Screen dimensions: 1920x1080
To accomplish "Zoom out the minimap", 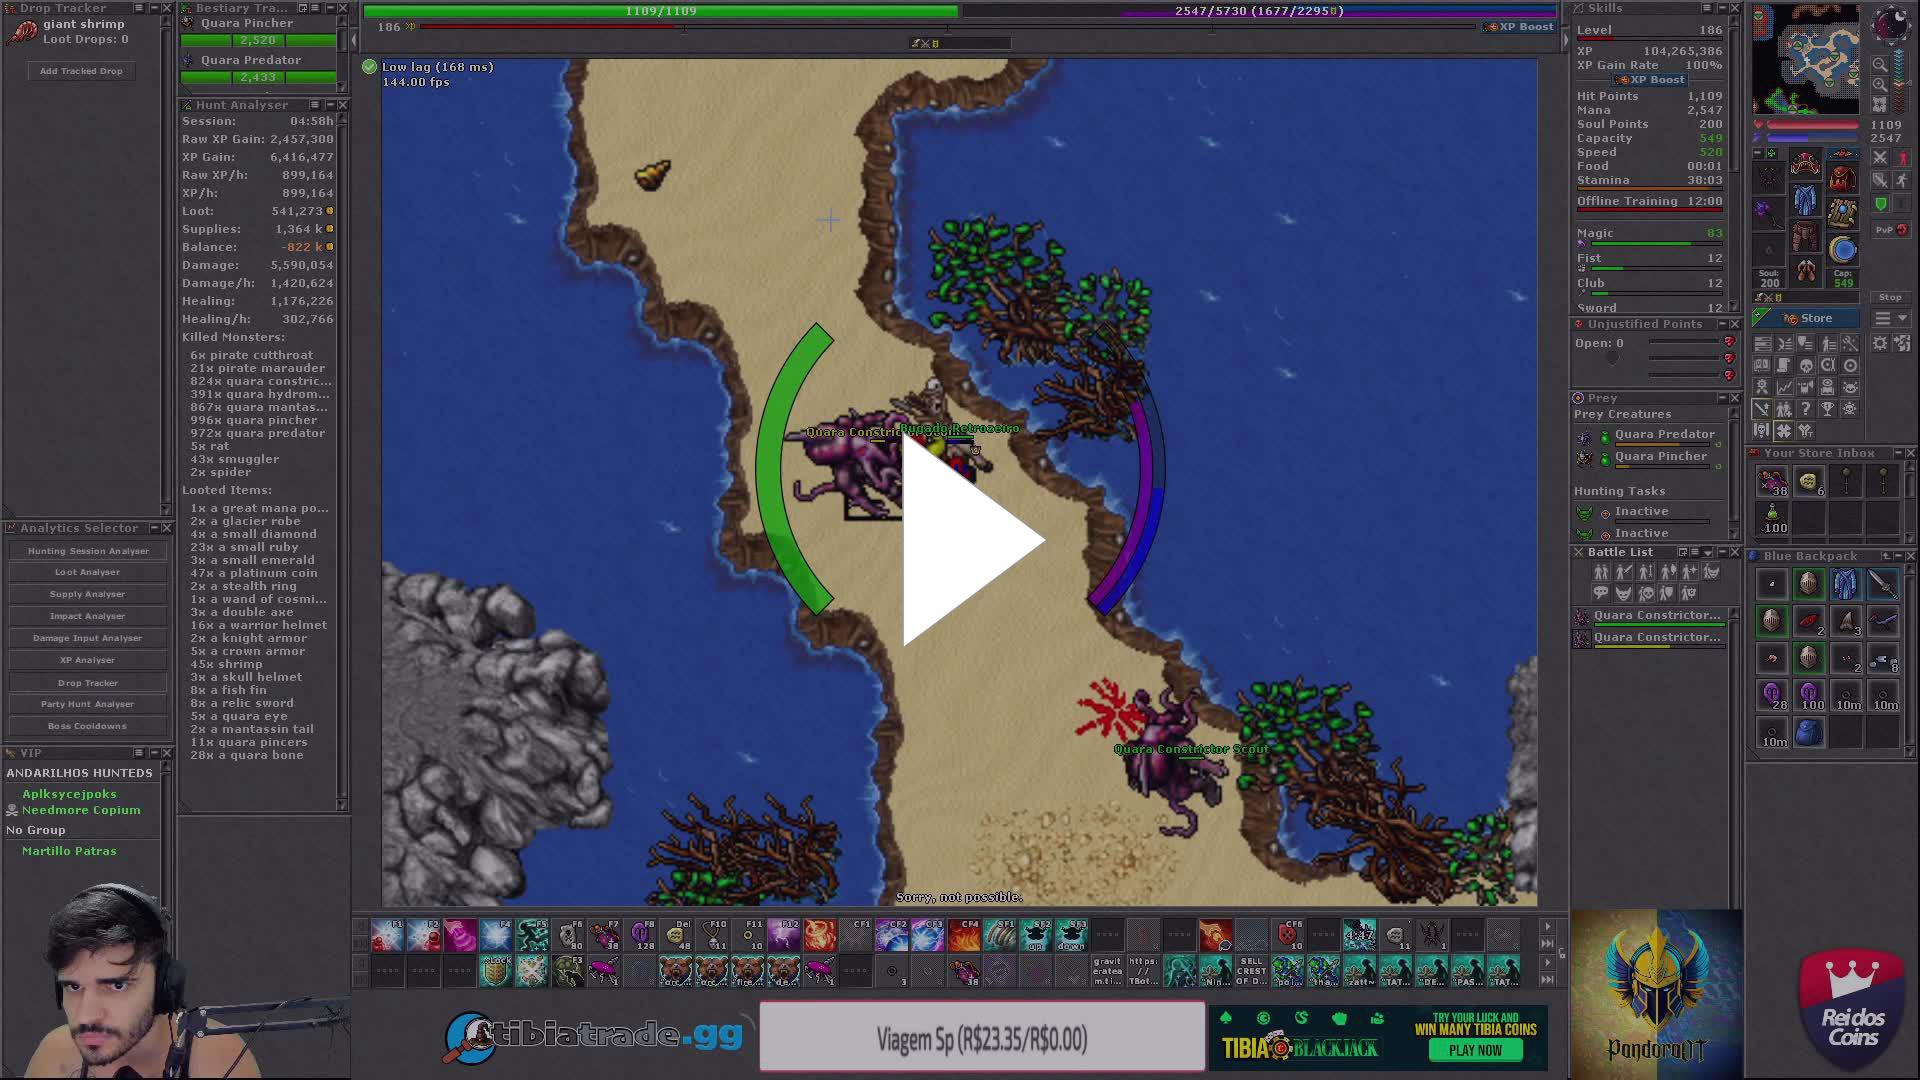I will click(1880, 64).
